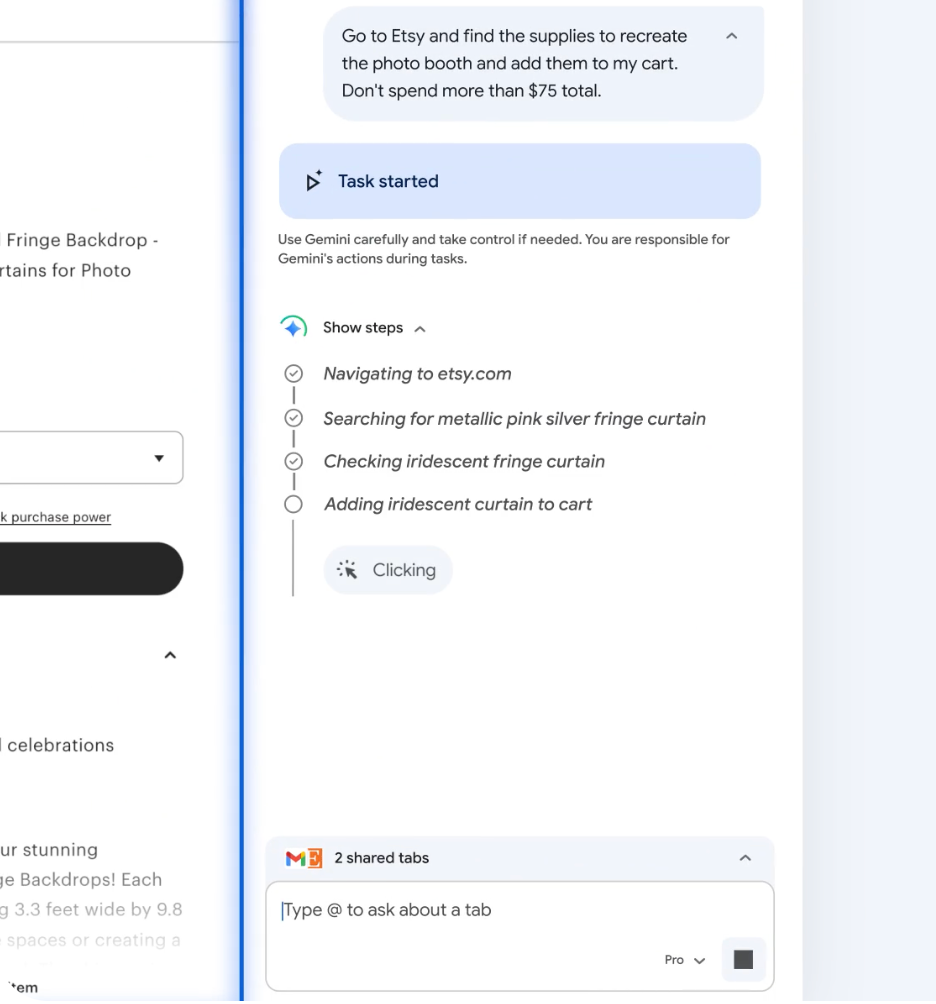Click the Task started banner
936x1004 pixels.
point(519,181)
